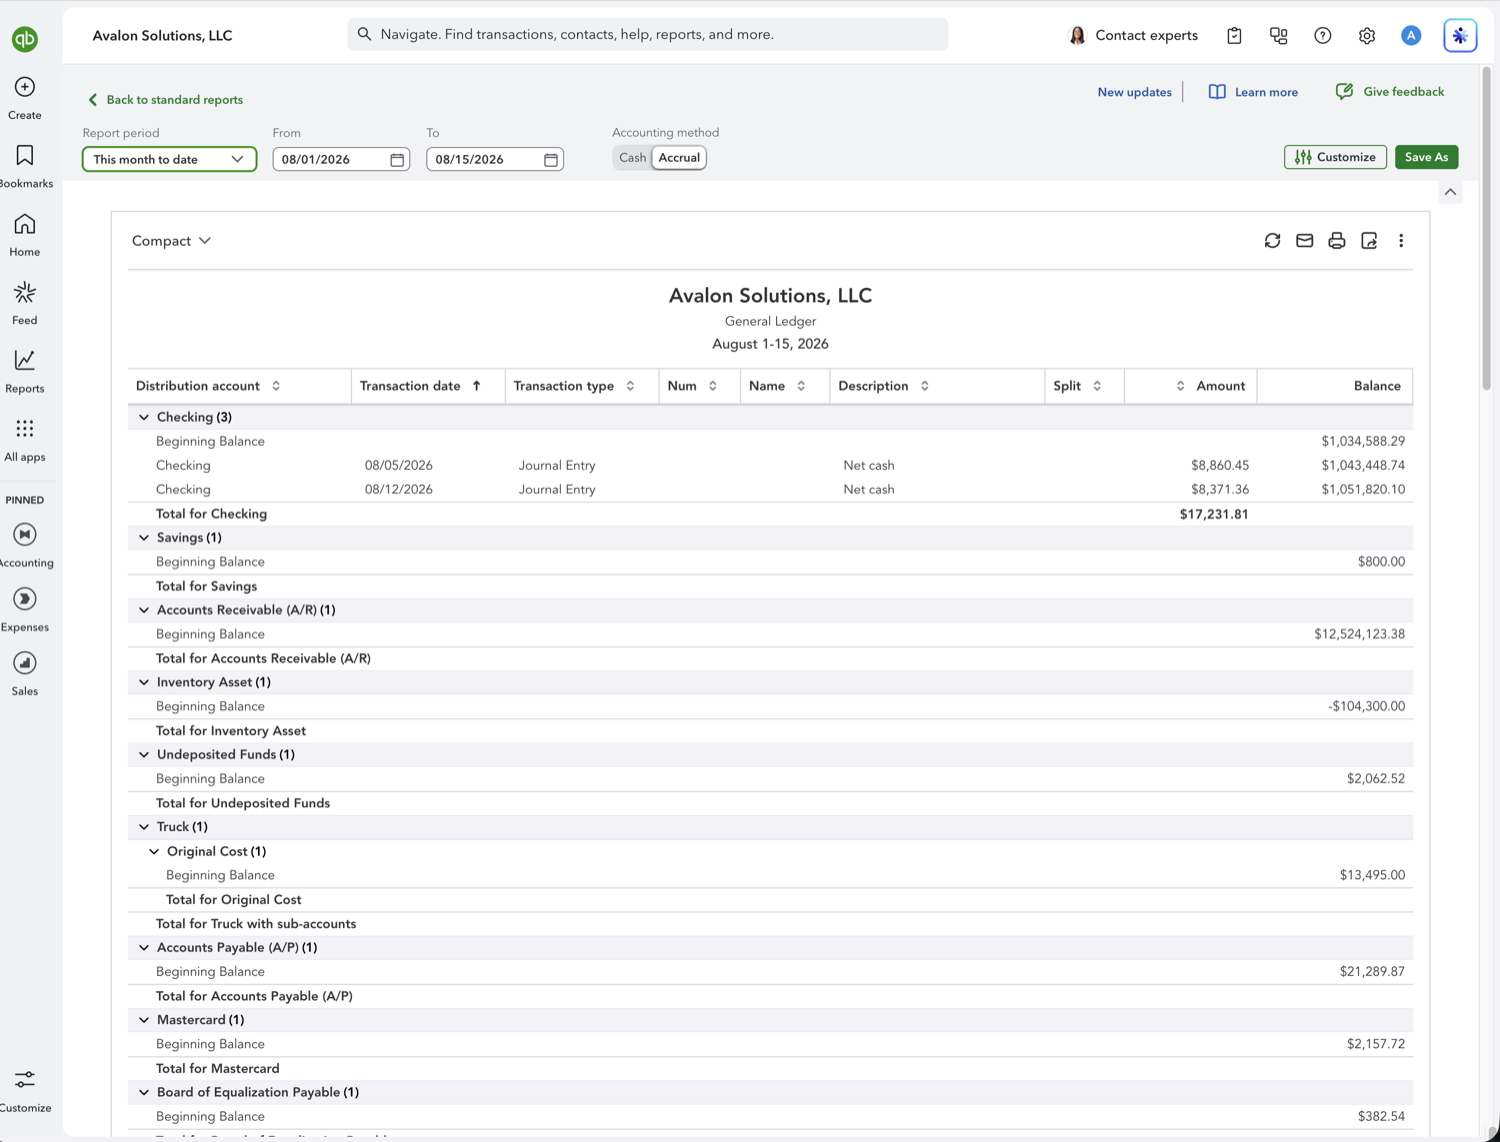Open All apps grid
This screenshot has width=1500, height=1142.
pyautogui.click(x=25, y=440)
